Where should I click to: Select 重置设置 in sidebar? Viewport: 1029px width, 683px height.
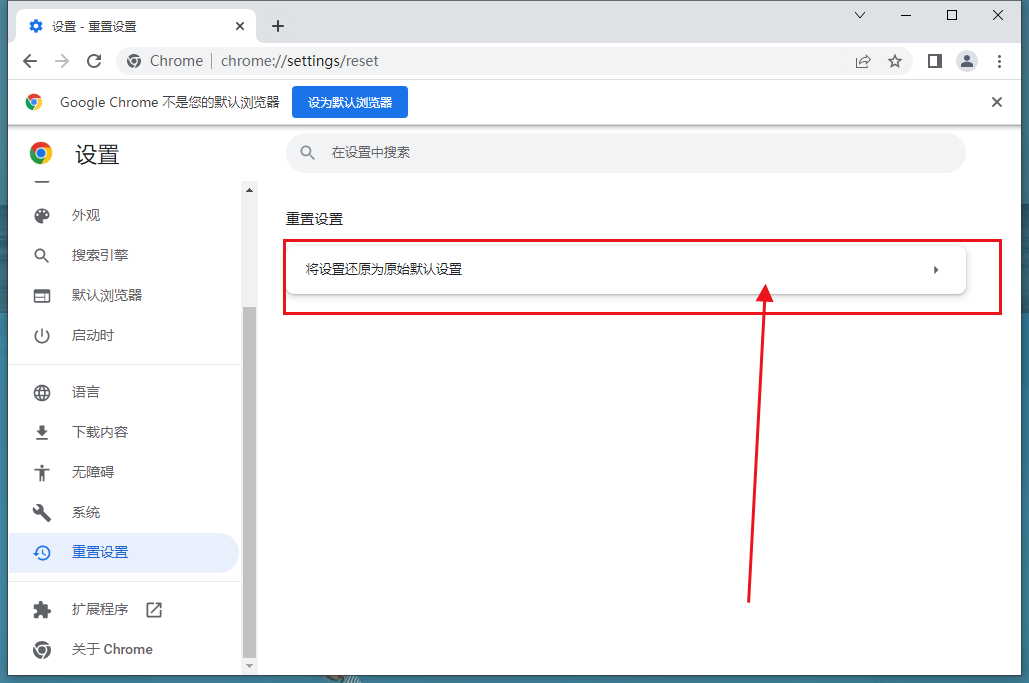[123, 552]
